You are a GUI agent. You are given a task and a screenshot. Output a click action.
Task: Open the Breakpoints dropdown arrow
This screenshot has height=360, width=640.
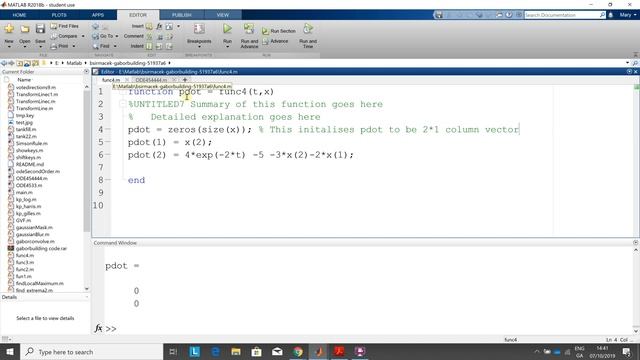(199, 47)
